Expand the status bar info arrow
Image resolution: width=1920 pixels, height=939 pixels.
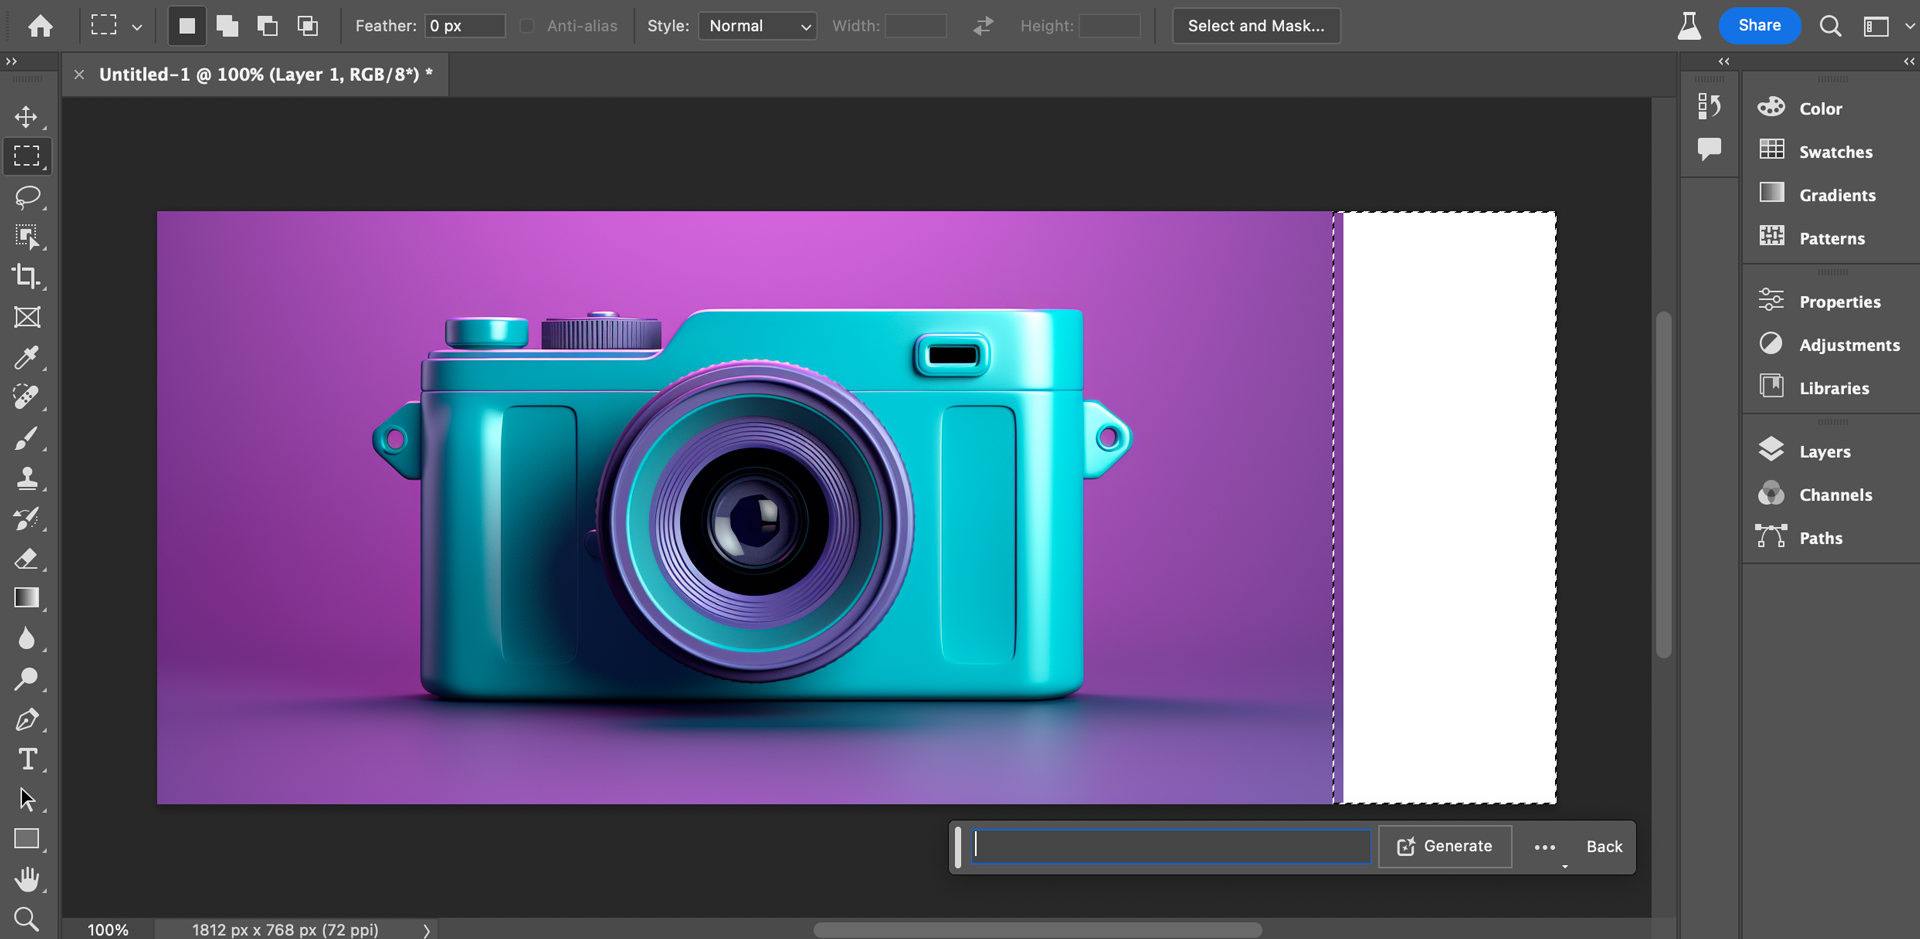[426, 930]
